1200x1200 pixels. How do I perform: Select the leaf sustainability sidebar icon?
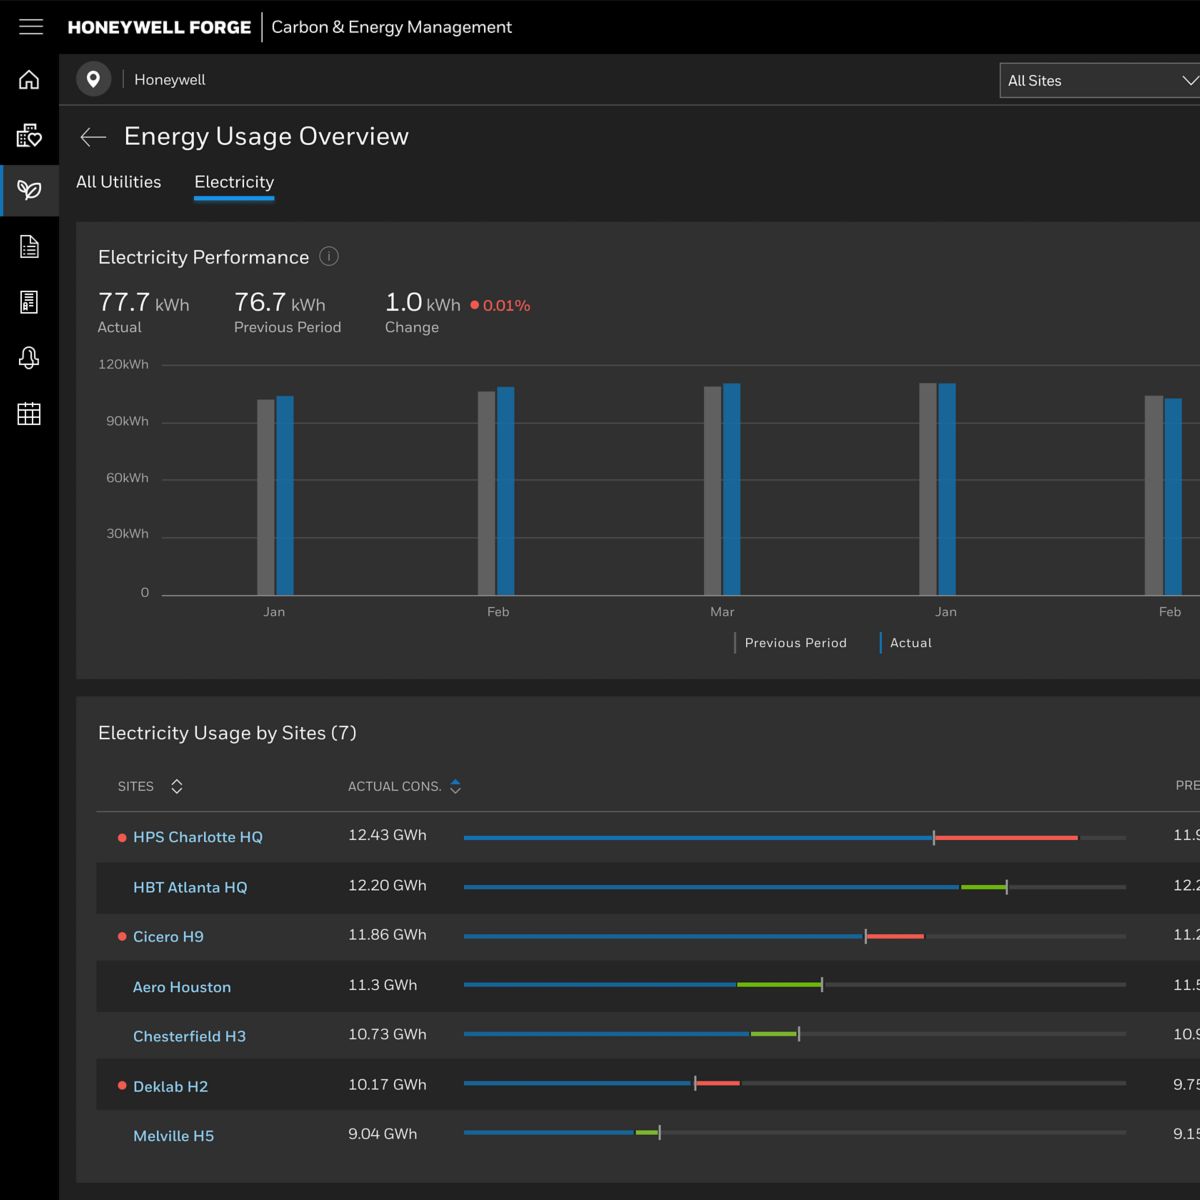[x=29, y=190]
